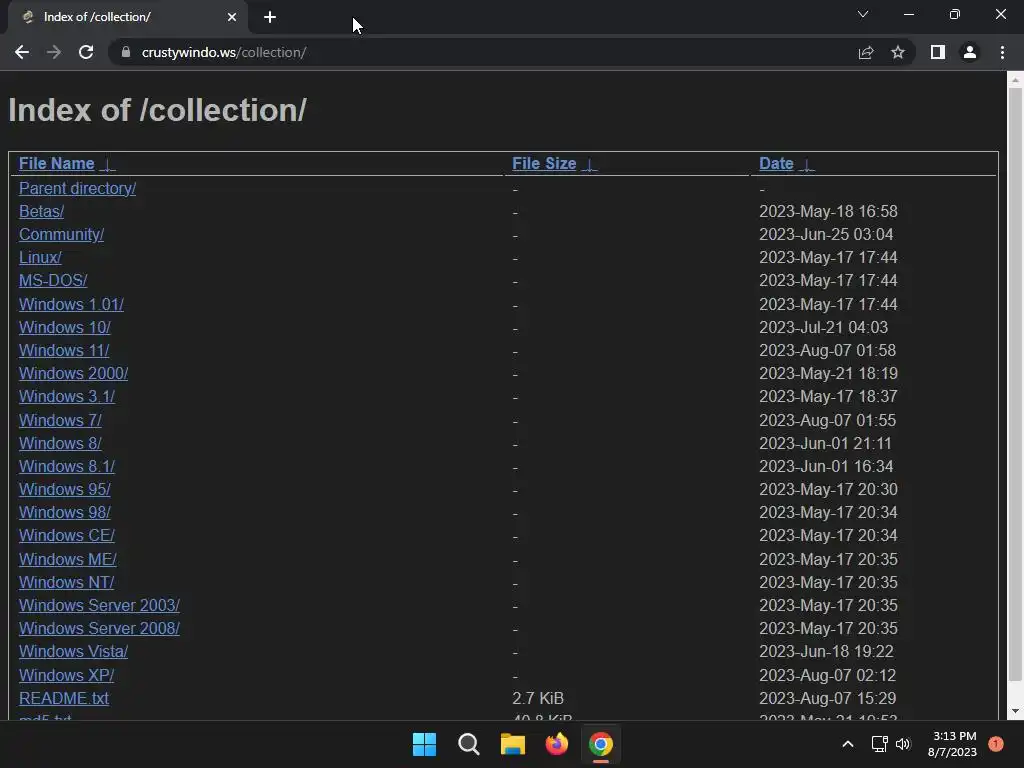
Task: Open the Chrome profile menu
Action: point(970,52)
